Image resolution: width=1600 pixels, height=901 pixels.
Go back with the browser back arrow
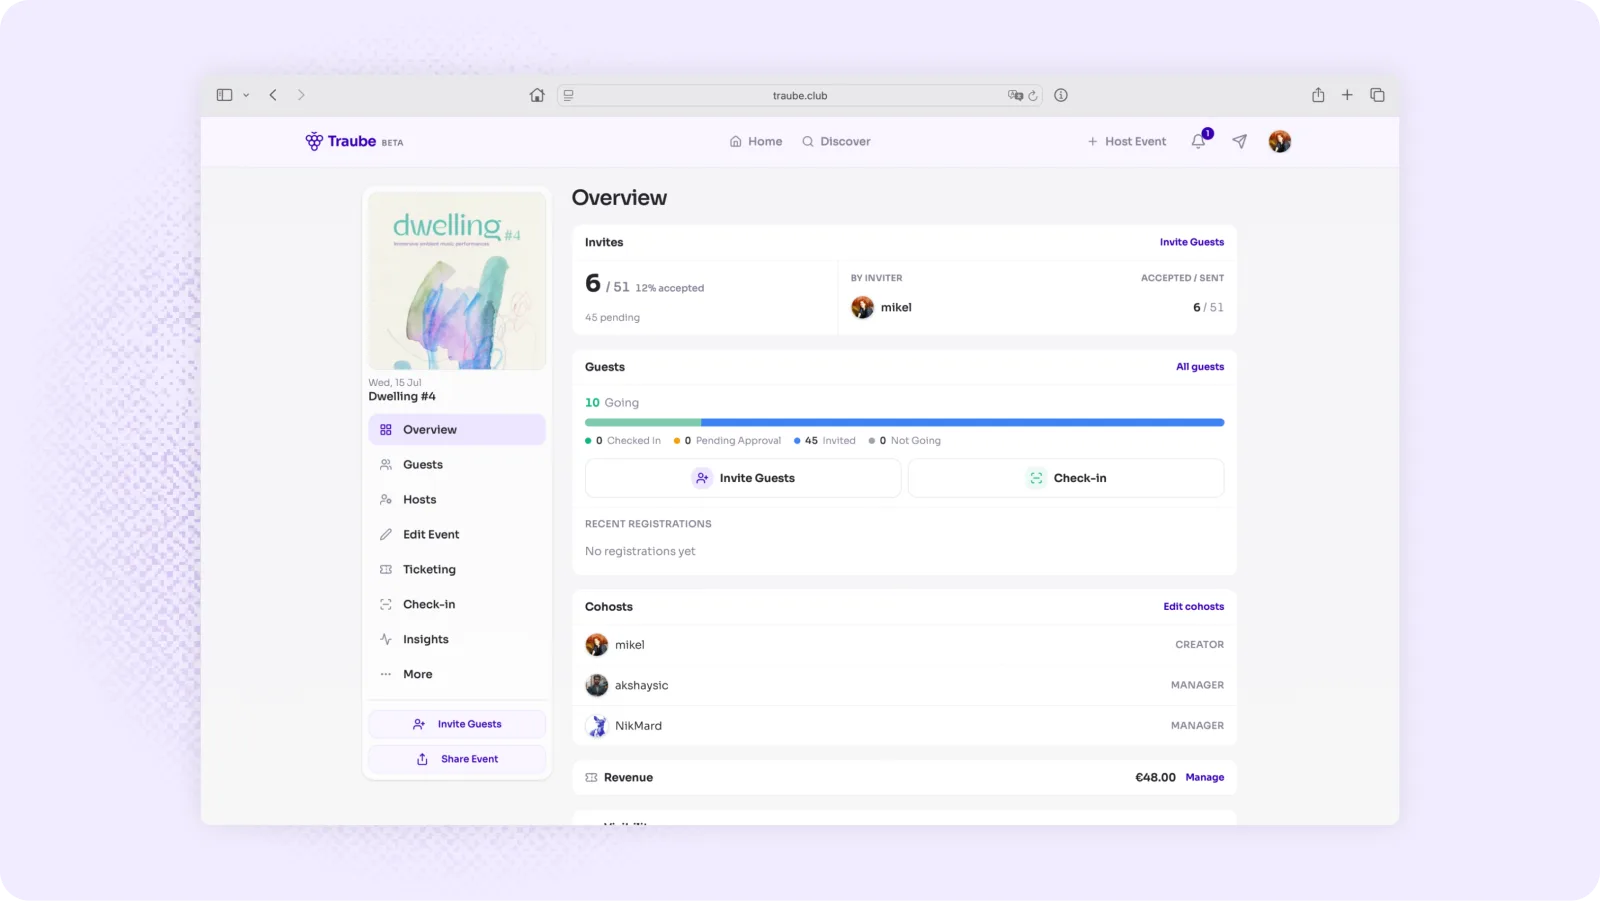pos(273,95)
